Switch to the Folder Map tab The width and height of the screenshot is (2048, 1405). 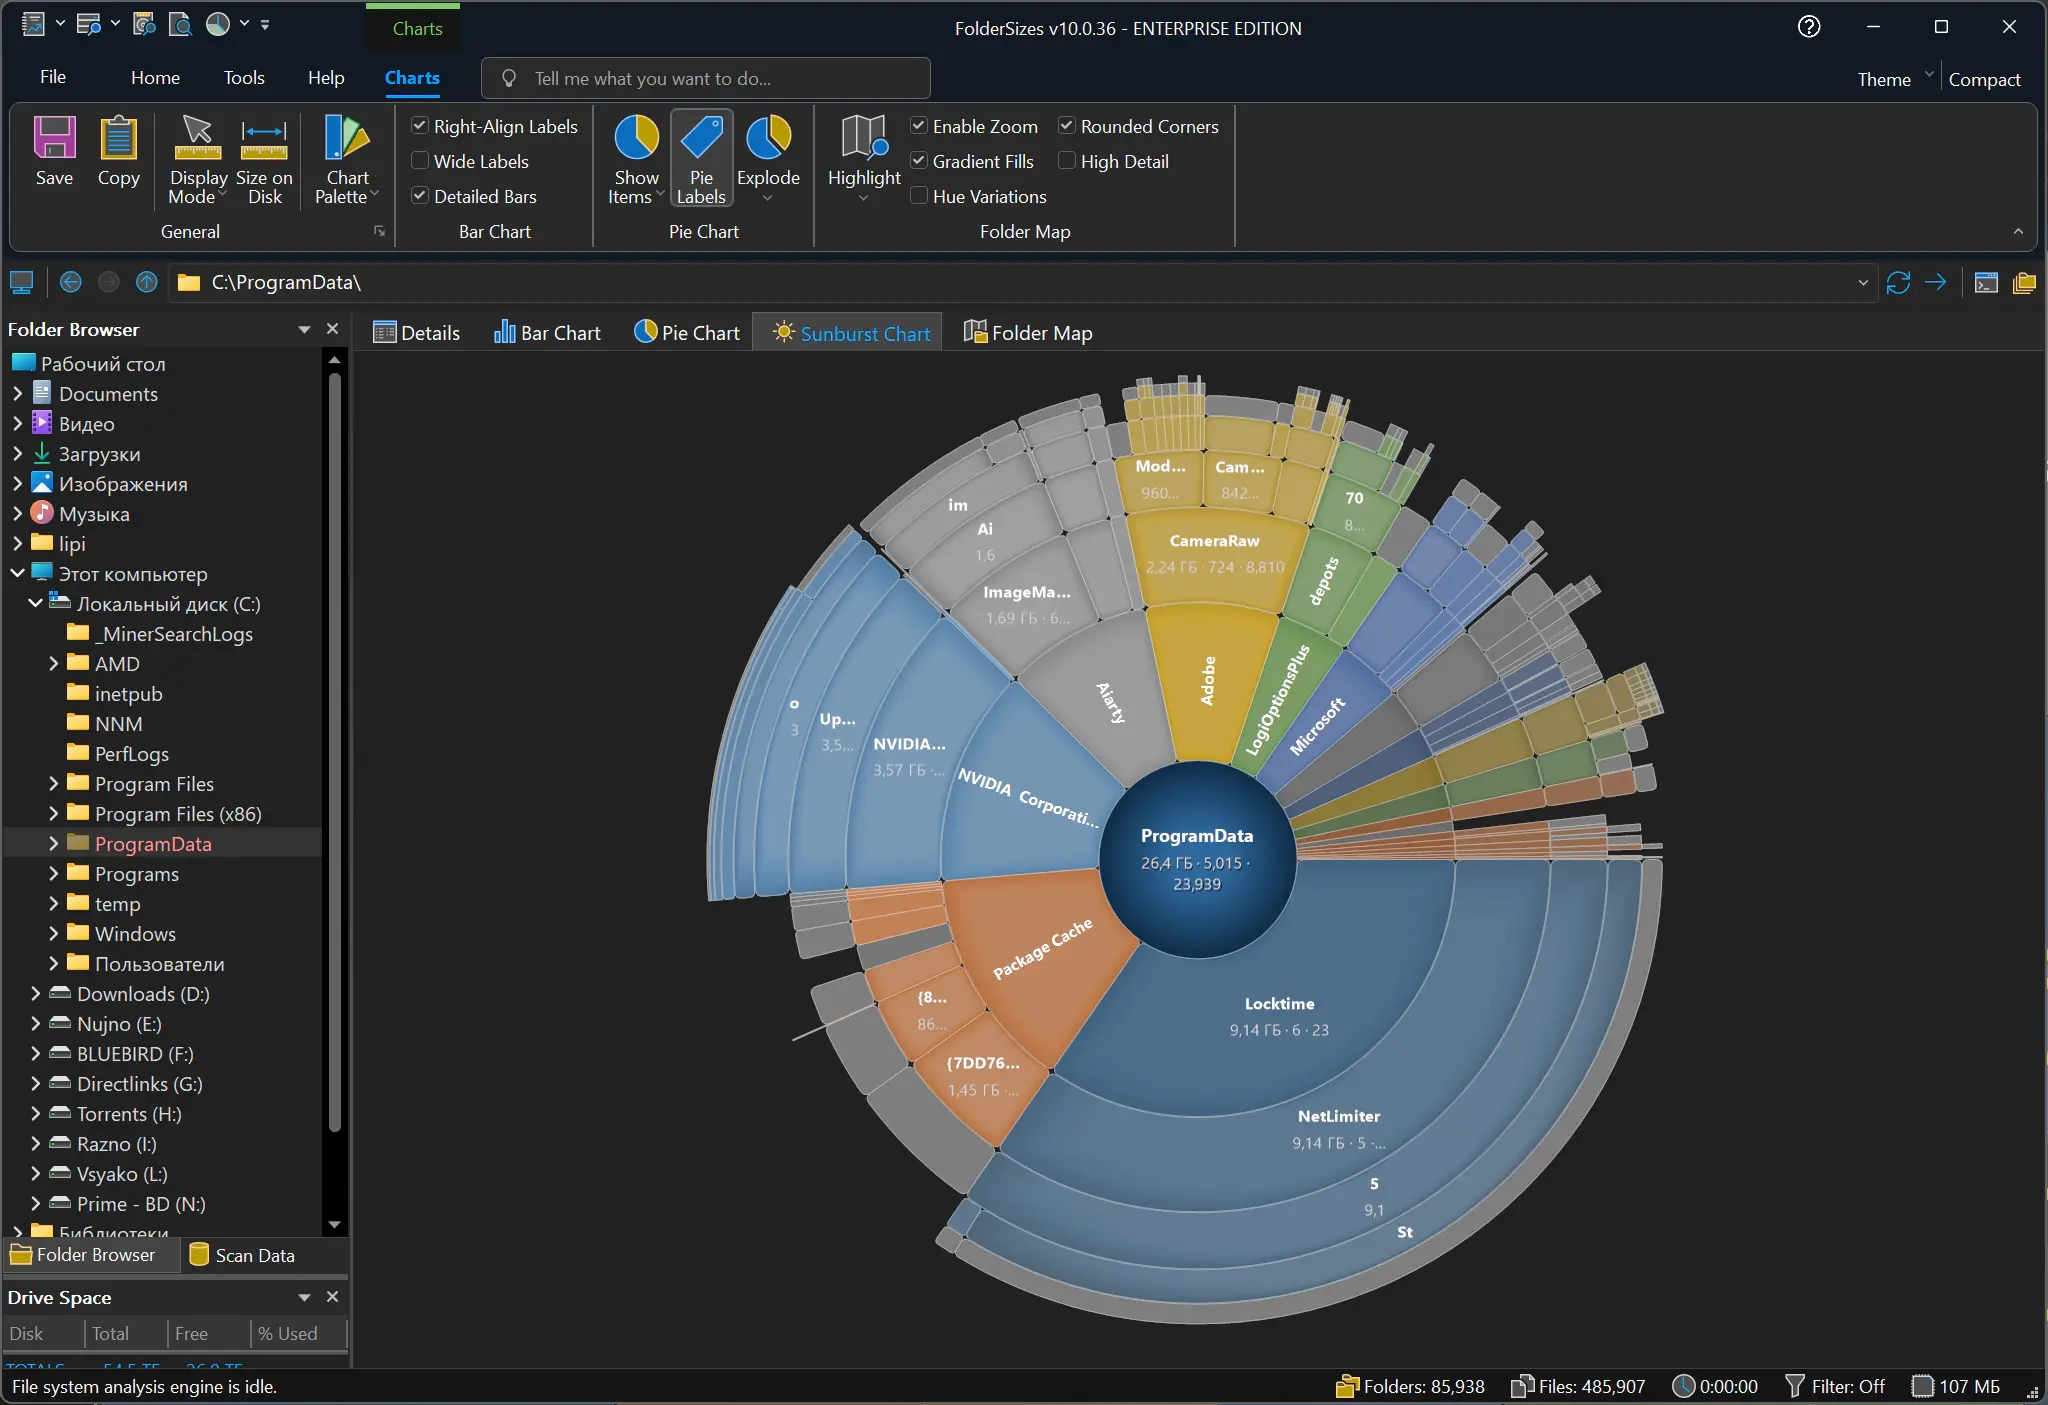click(1027, 333)
